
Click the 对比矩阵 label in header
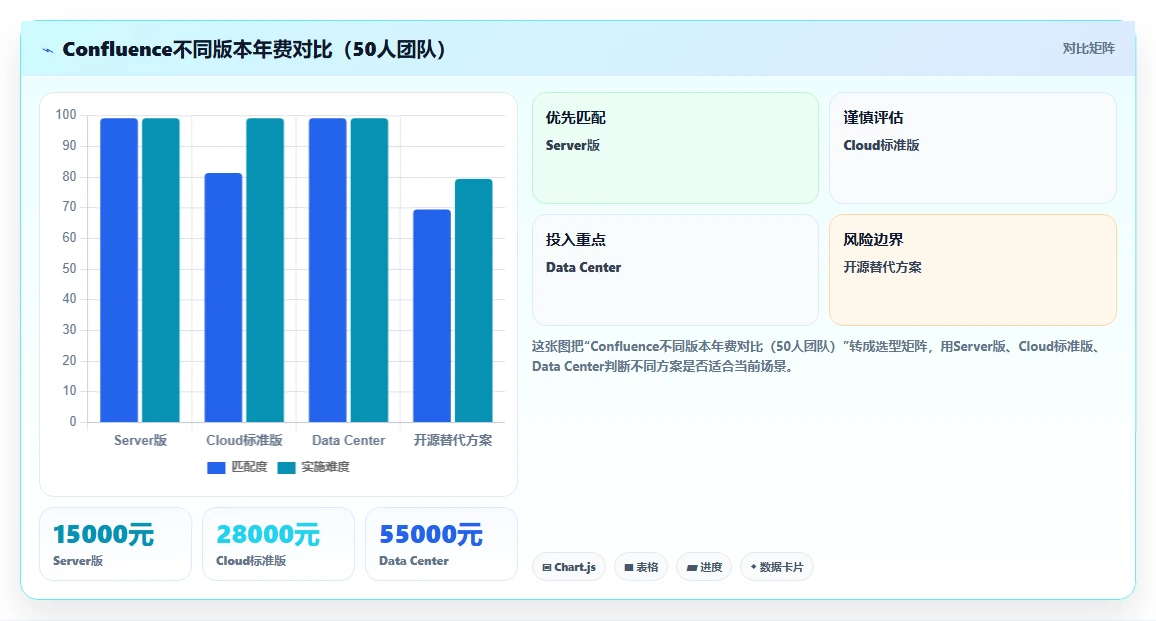coord(1088,49)
